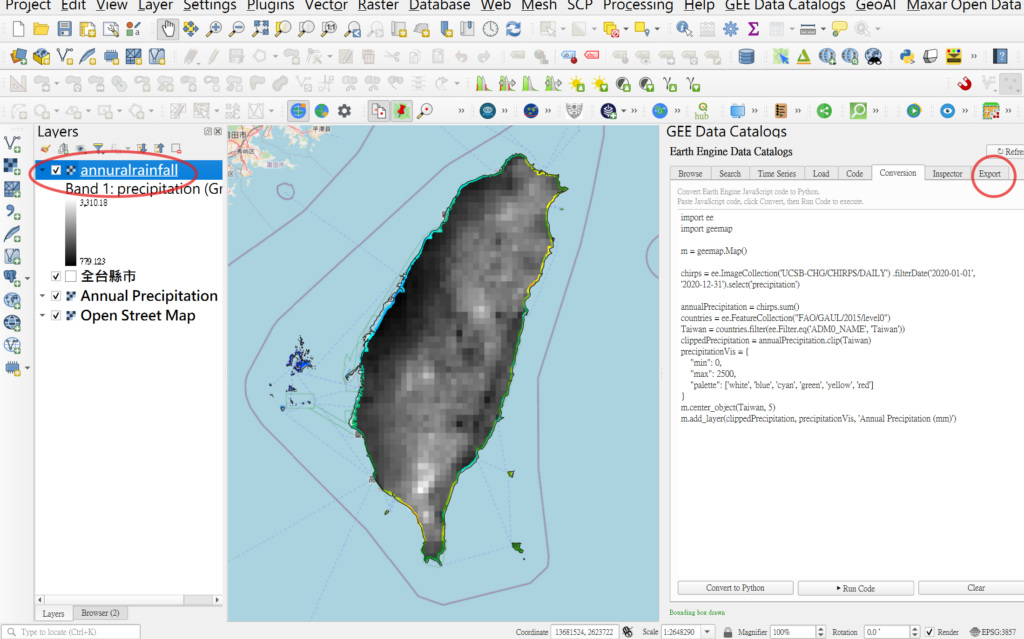Click the Zoom In magnifier tool
This screenshot has height=639, width=1024.
213,30
